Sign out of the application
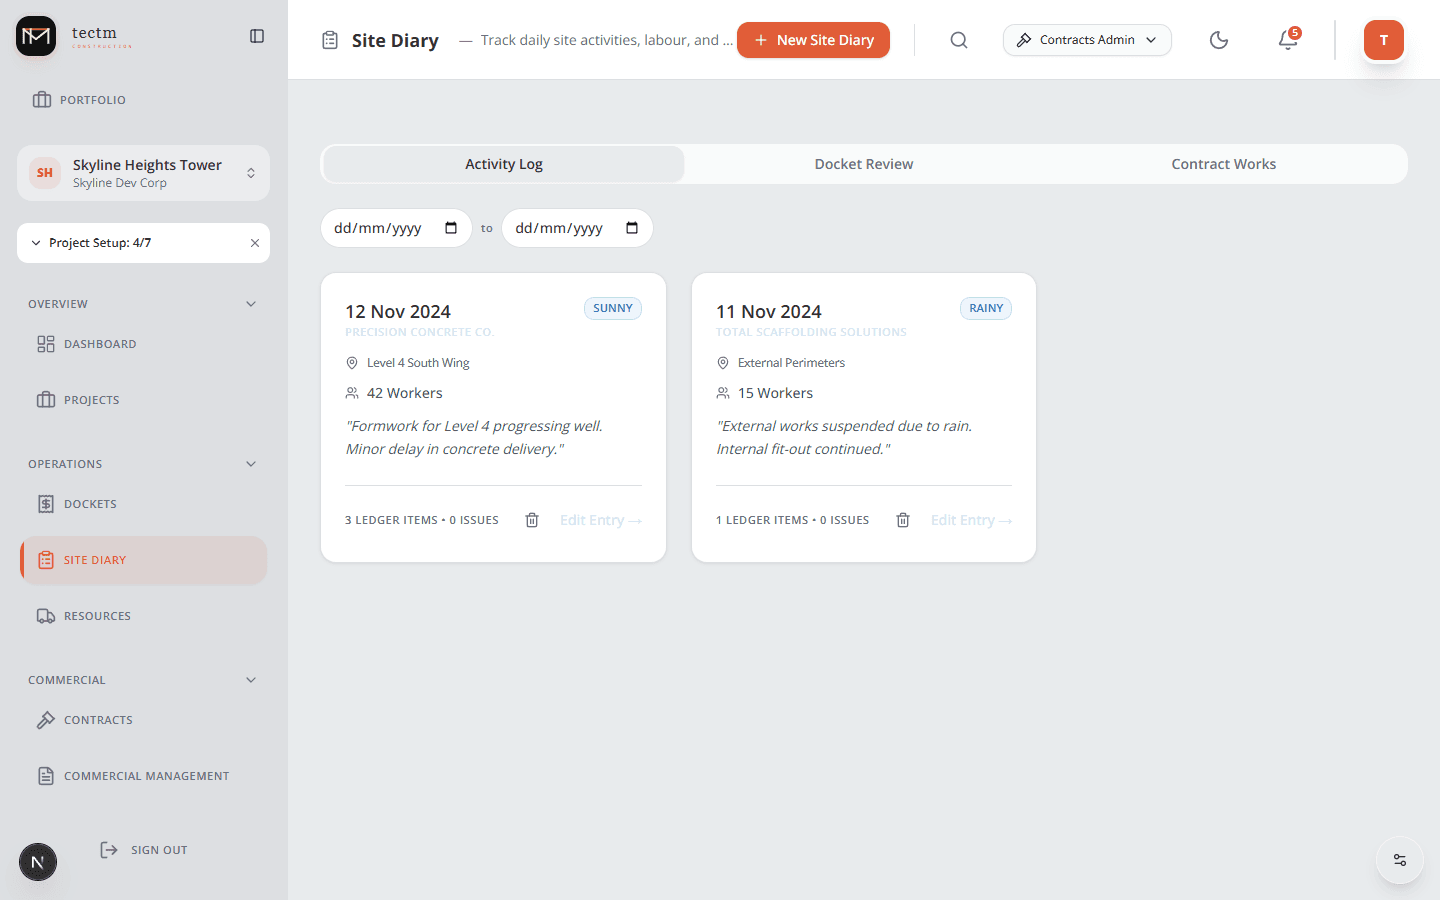This screenshot has height=900, width=1440. [143, 849]
